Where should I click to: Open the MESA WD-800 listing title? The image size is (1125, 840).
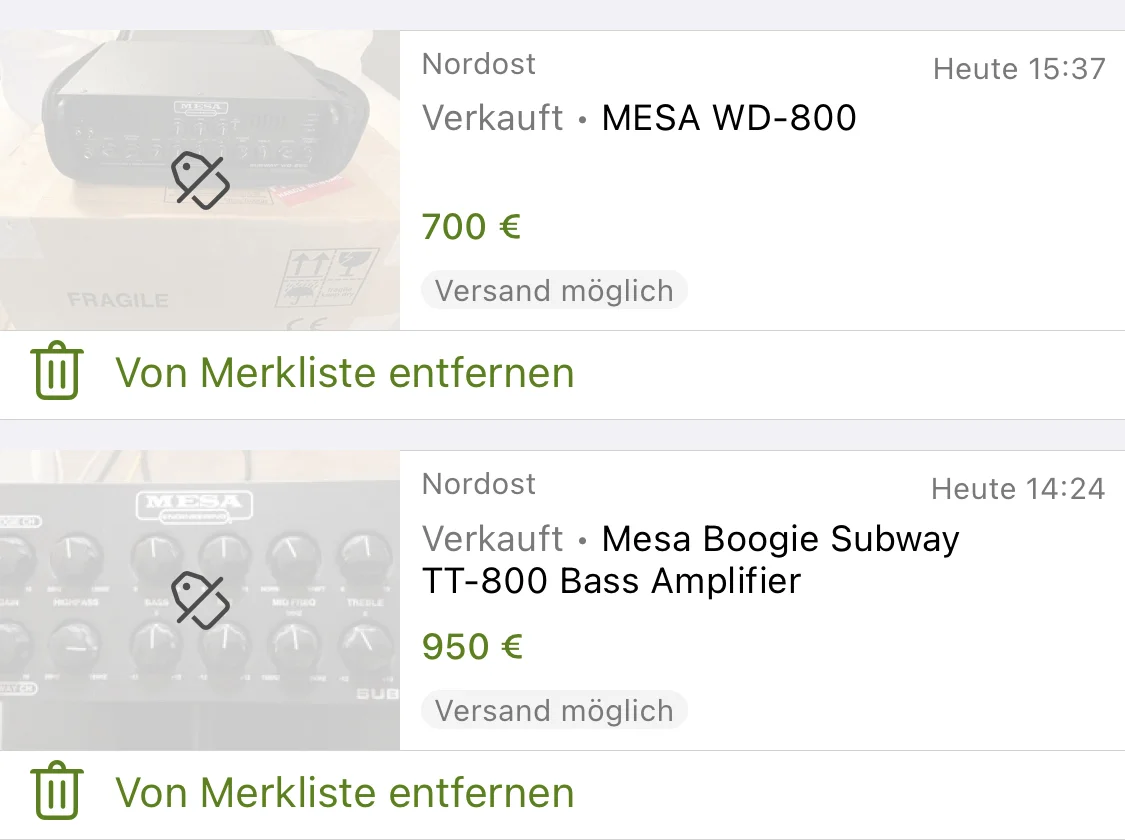[x=729, y=118]
